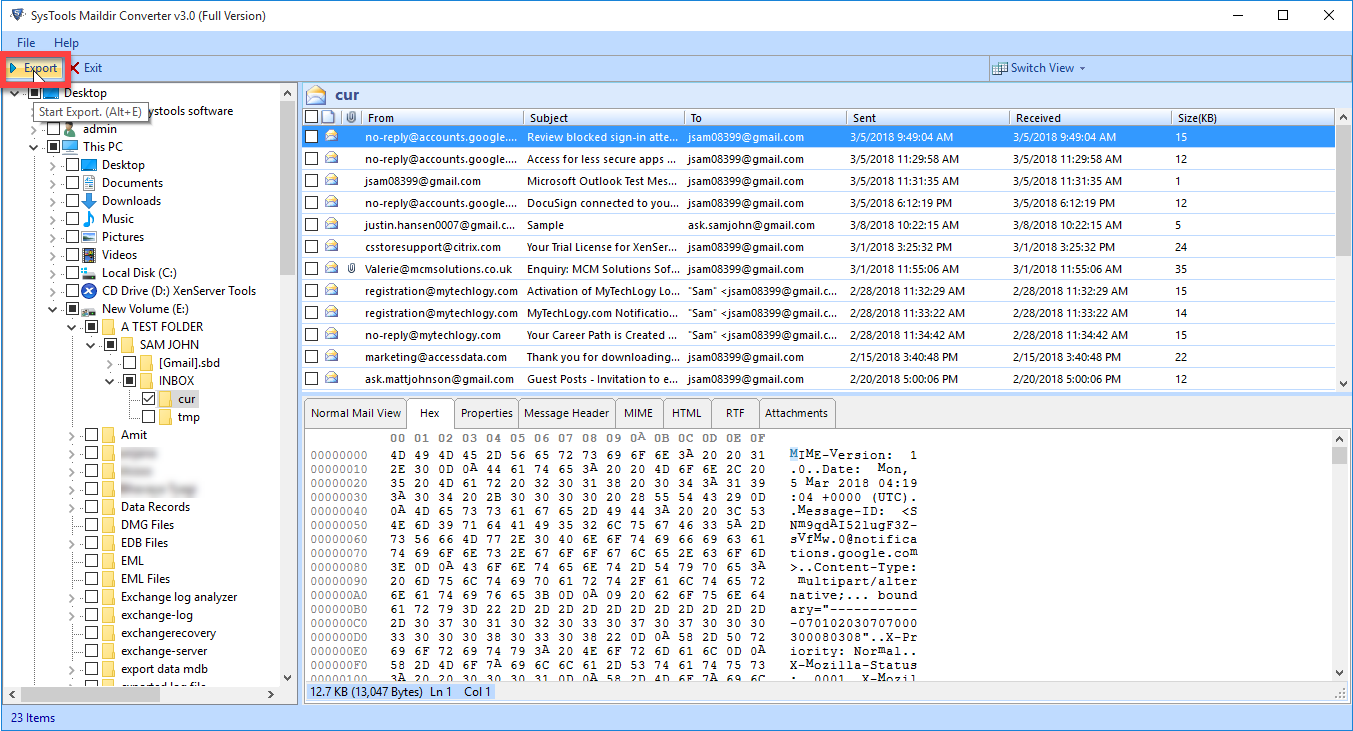Switch to the MIME tab

638,413
